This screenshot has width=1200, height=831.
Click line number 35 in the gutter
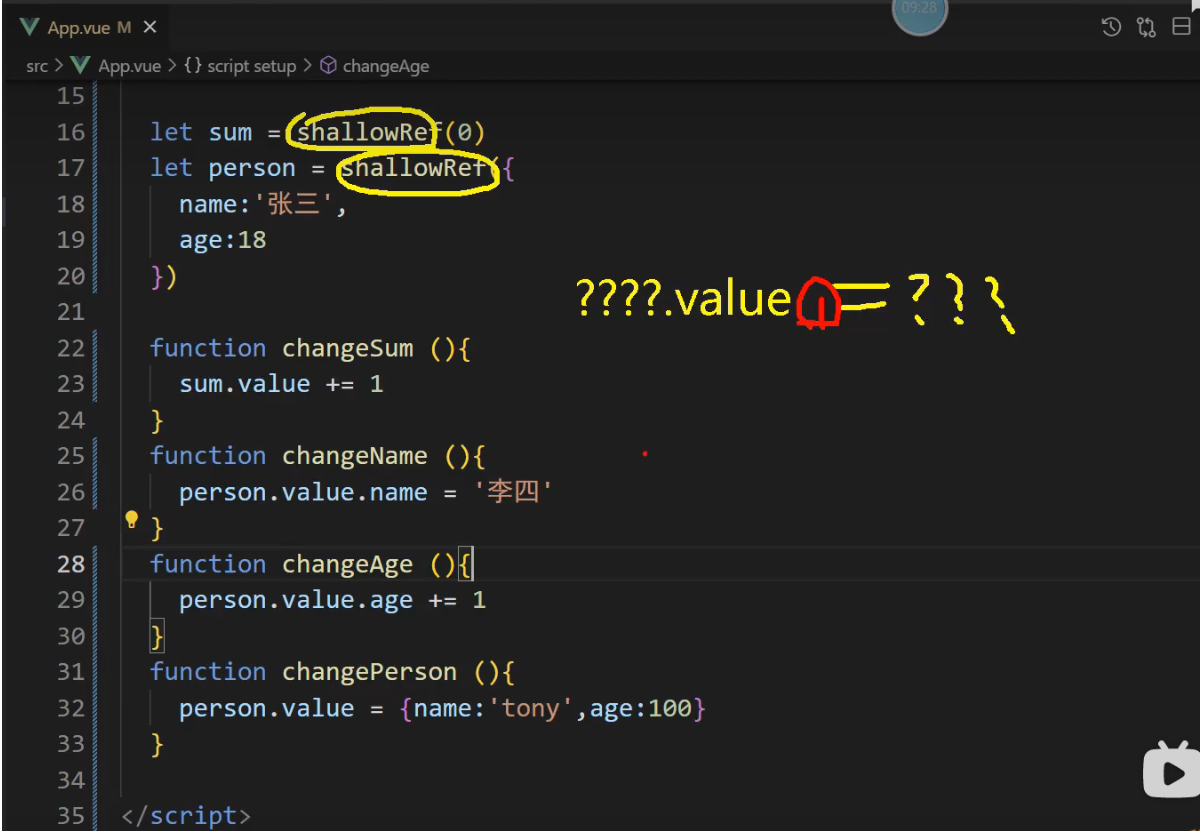pyautogui.click(x=71, y=816)
